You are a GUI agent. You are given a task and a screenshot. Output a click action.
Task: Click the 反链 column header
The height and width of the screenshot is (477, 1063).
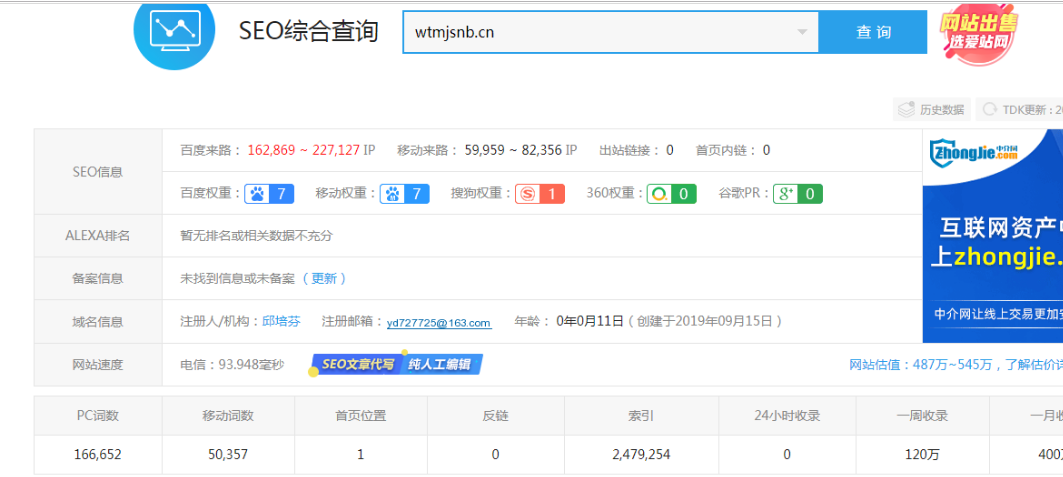(x=496, y=415)
